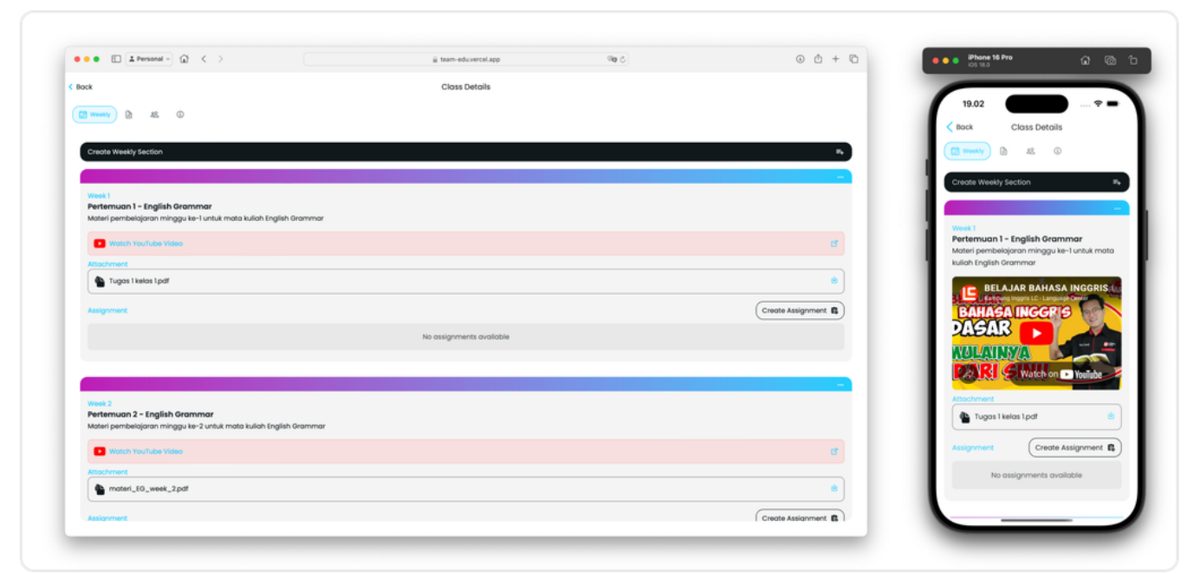Click Create Weekly Section bar in browser

466,152
